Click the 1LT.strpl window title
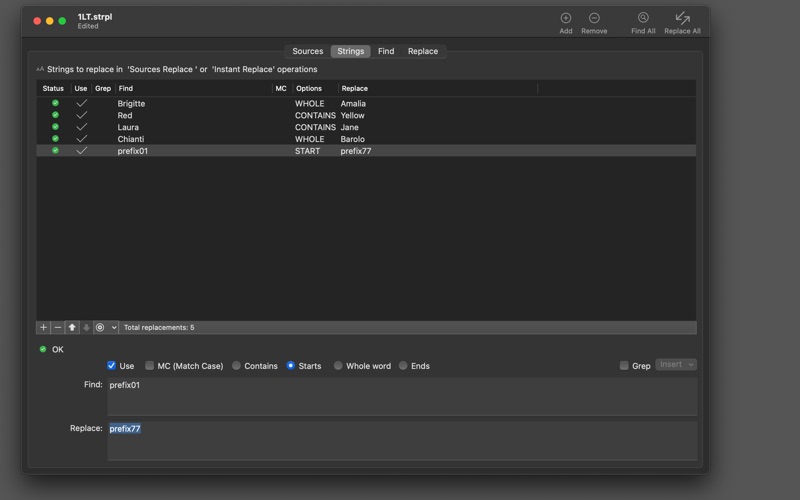 [x=95, y=17]
